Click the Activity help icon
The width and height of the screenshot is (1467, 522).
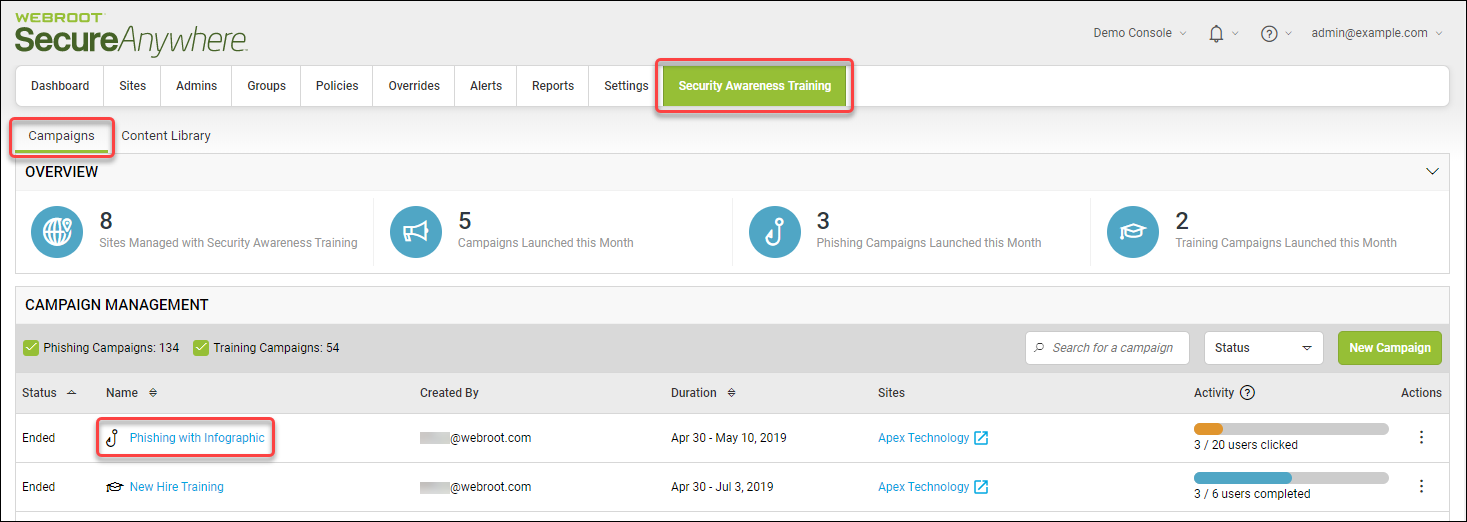coord(1247,393)
